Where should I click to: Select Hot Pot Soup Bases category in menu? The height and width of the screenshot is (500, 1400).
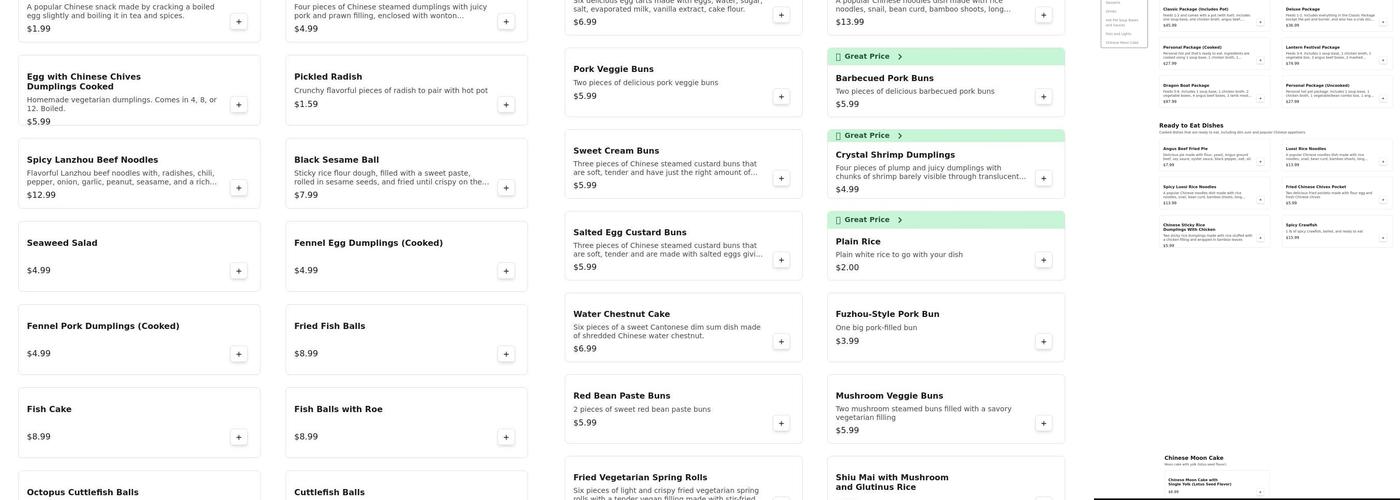pos(1121,22)
